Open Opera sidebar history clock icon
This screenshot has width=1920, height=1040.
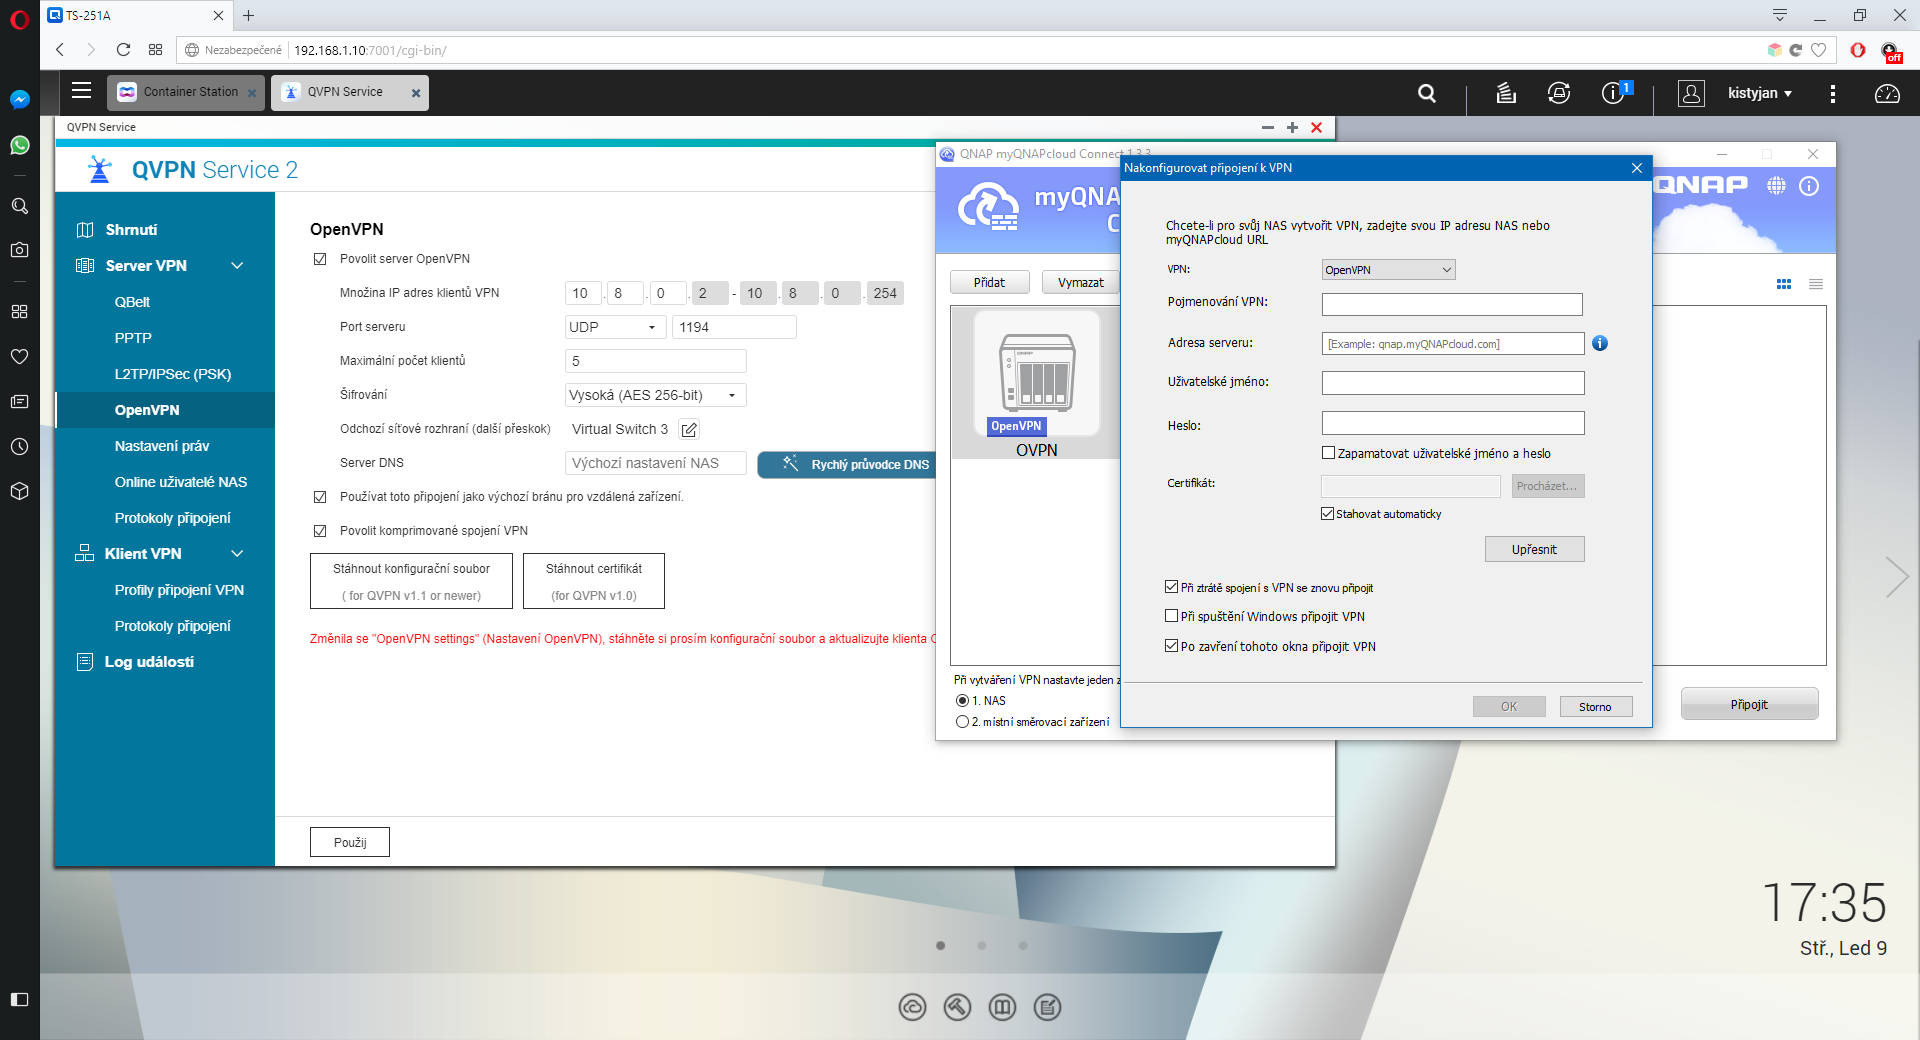(x=20, y=447)
